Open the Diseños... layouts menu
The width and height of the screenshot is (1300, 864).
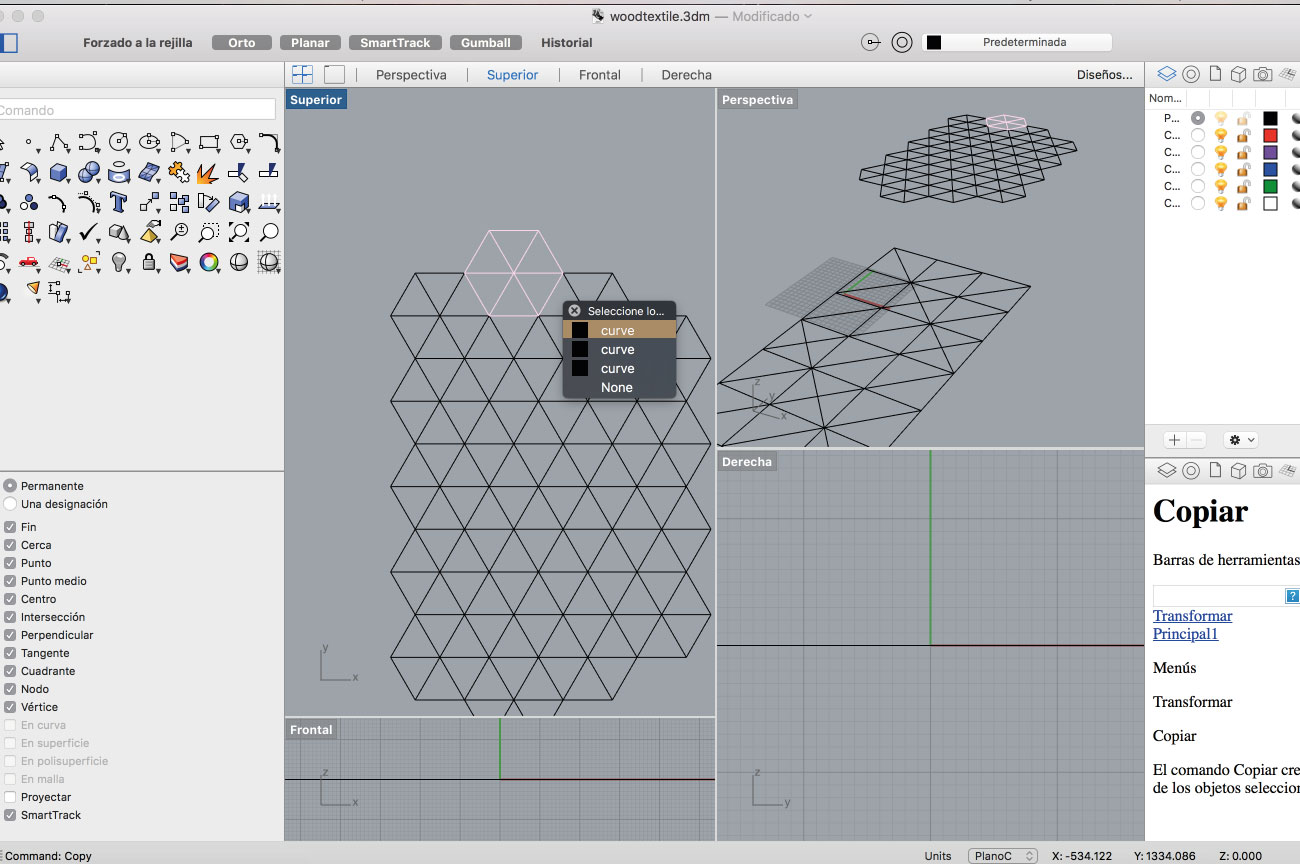[x=1105, y=75]
